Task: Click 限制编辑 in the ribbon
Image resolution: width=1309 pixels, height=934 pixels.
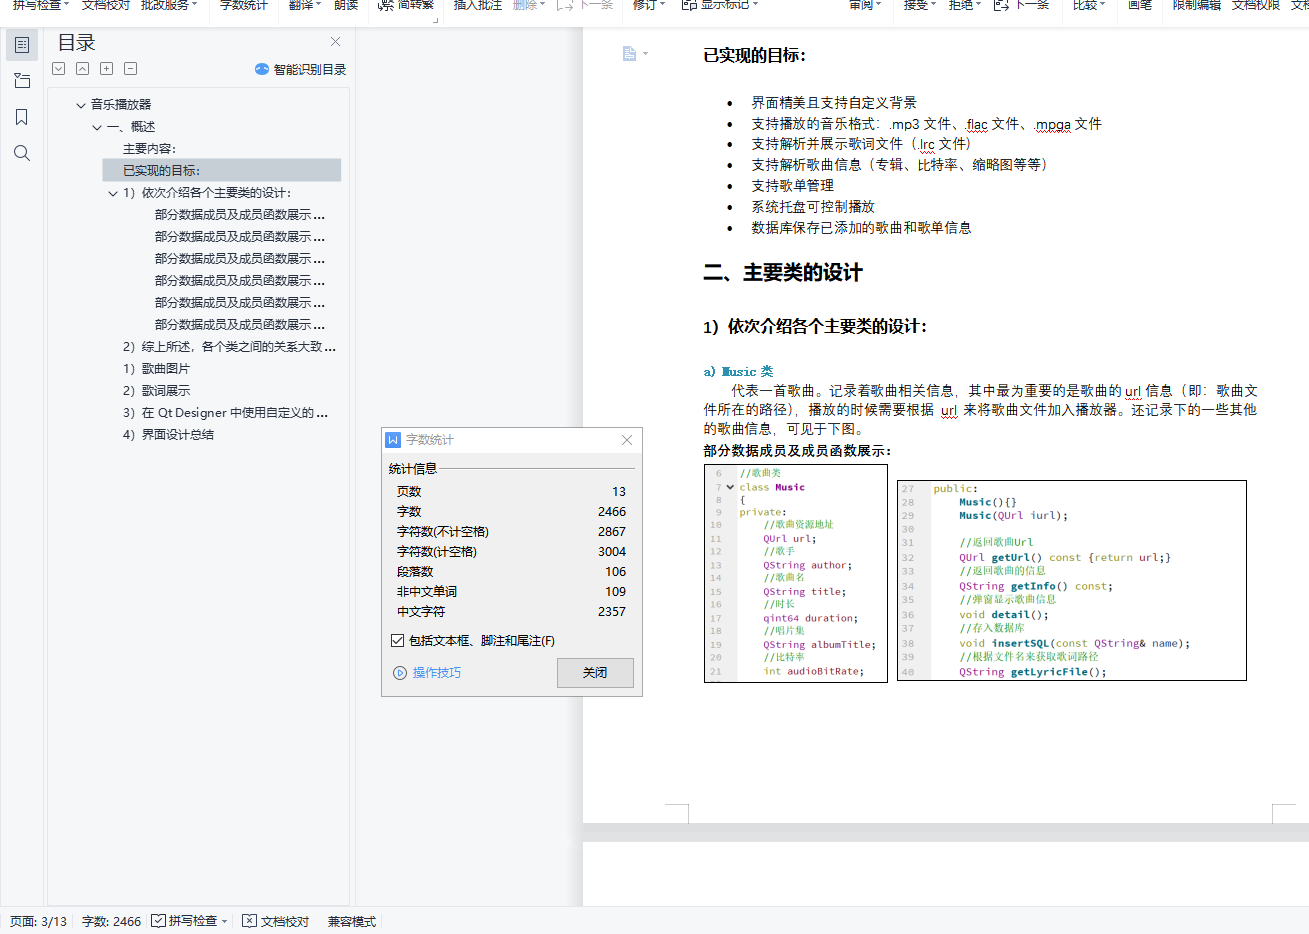Action: pyautogui.click(x=1197, y=6)
